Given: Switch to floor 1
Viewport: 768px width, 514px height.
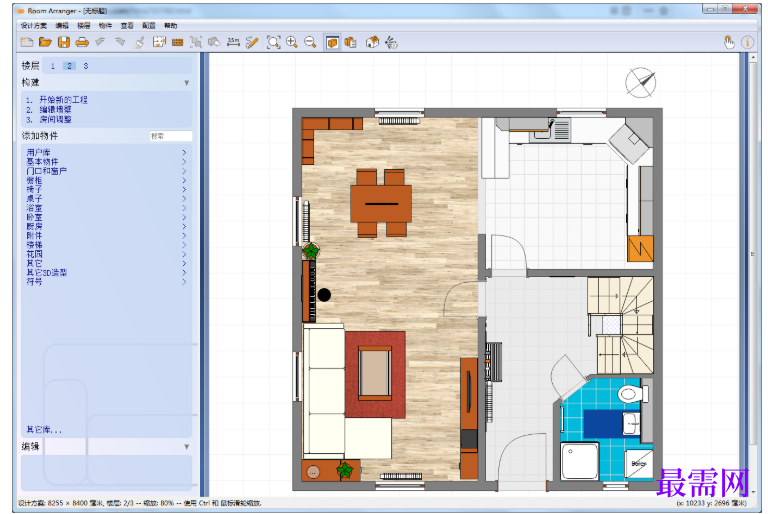Looking at the screenshot, I should [x=52, y=66].
